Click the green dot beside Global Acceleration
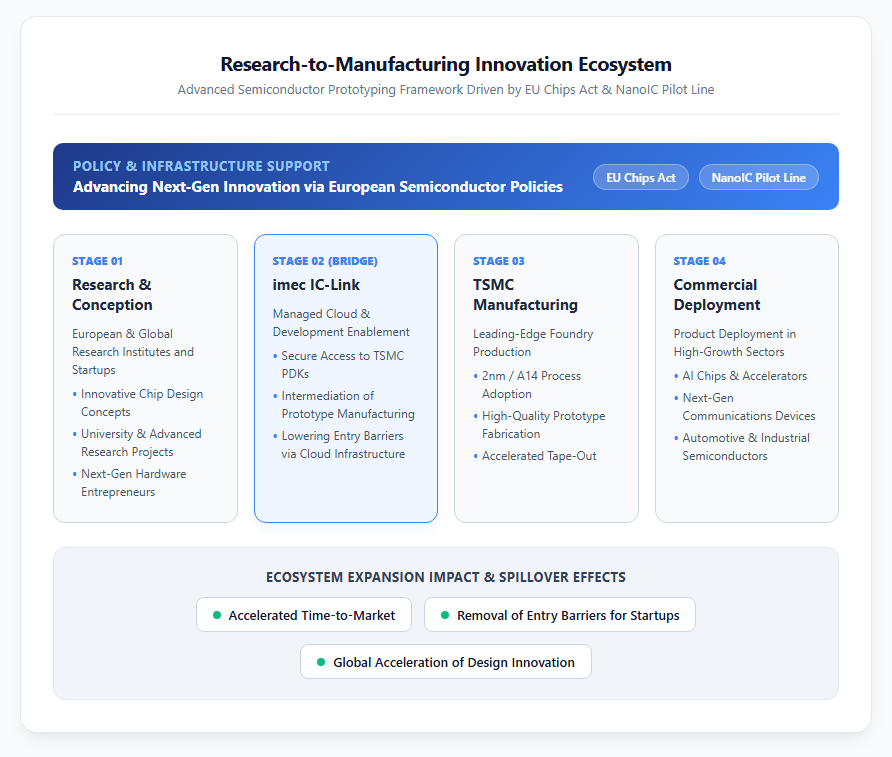This screenshot has height=757, width=892. pyautogui.click(x=321, y=662)
